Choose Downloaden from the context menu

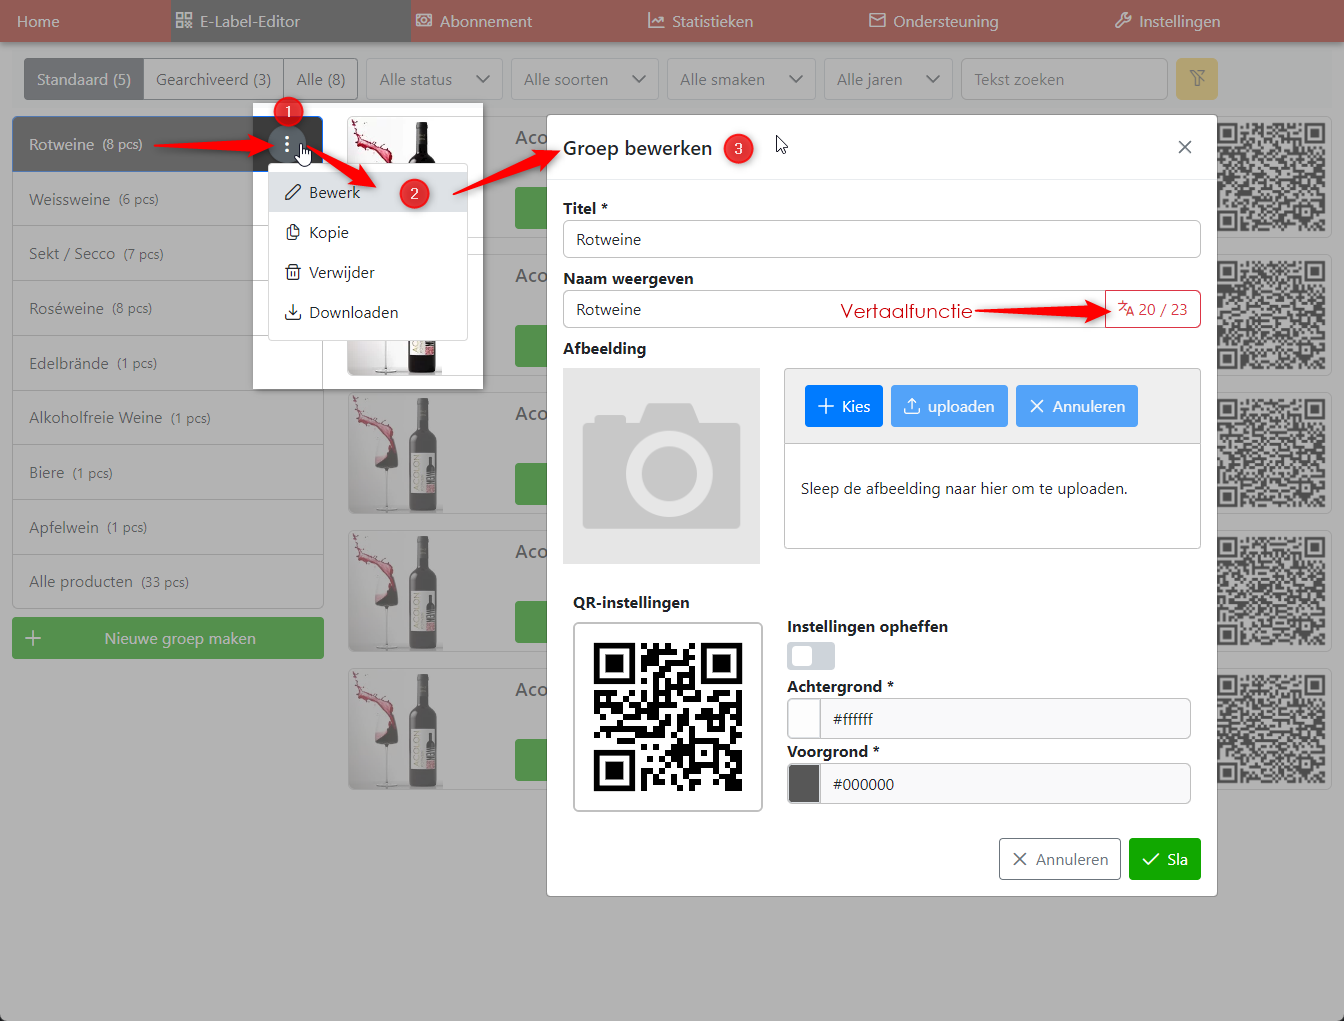tap(352, 313)
